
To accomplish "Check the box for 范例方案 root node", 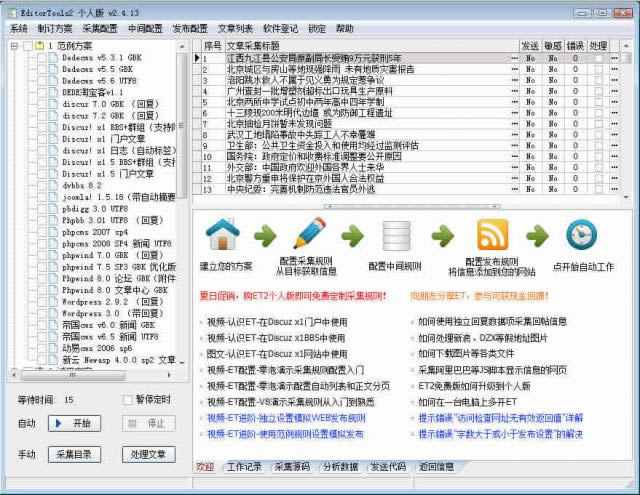I will (28, 46).
